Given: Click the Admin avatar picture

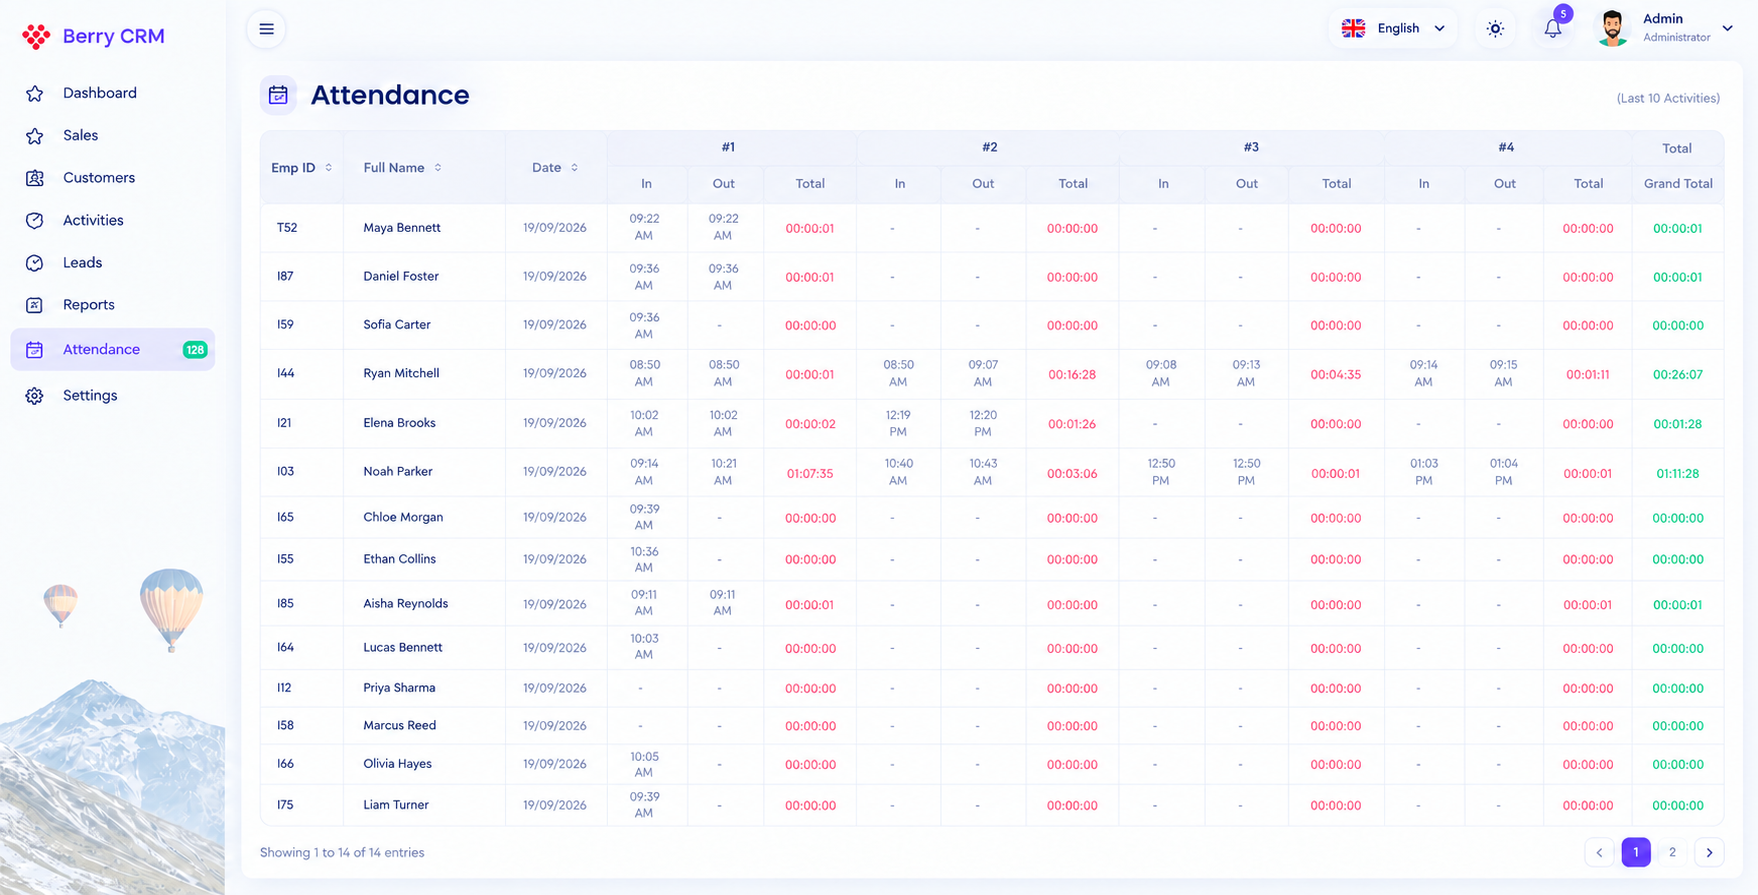Looking at the screenshot, I should point(1612,28).
